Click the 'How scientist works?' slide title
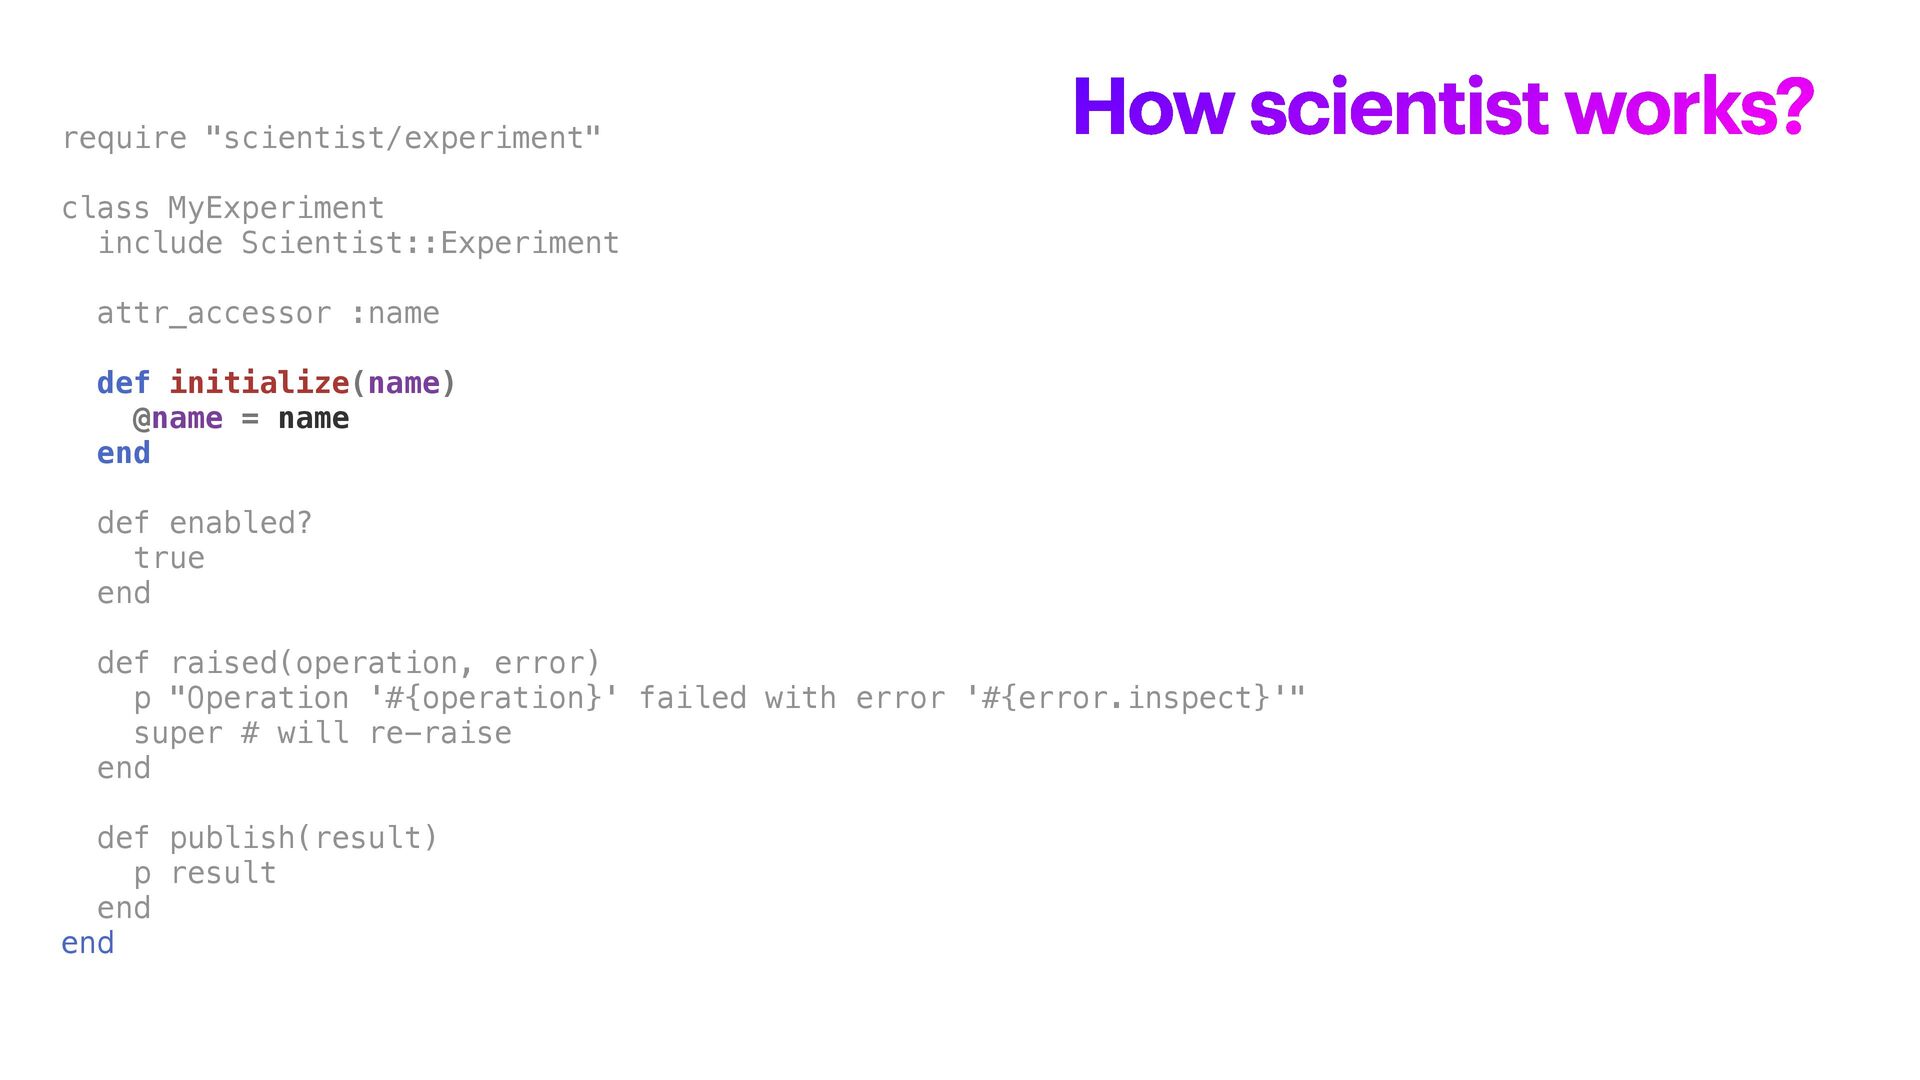The image size is (1920, 1080). pos(1442,107)
